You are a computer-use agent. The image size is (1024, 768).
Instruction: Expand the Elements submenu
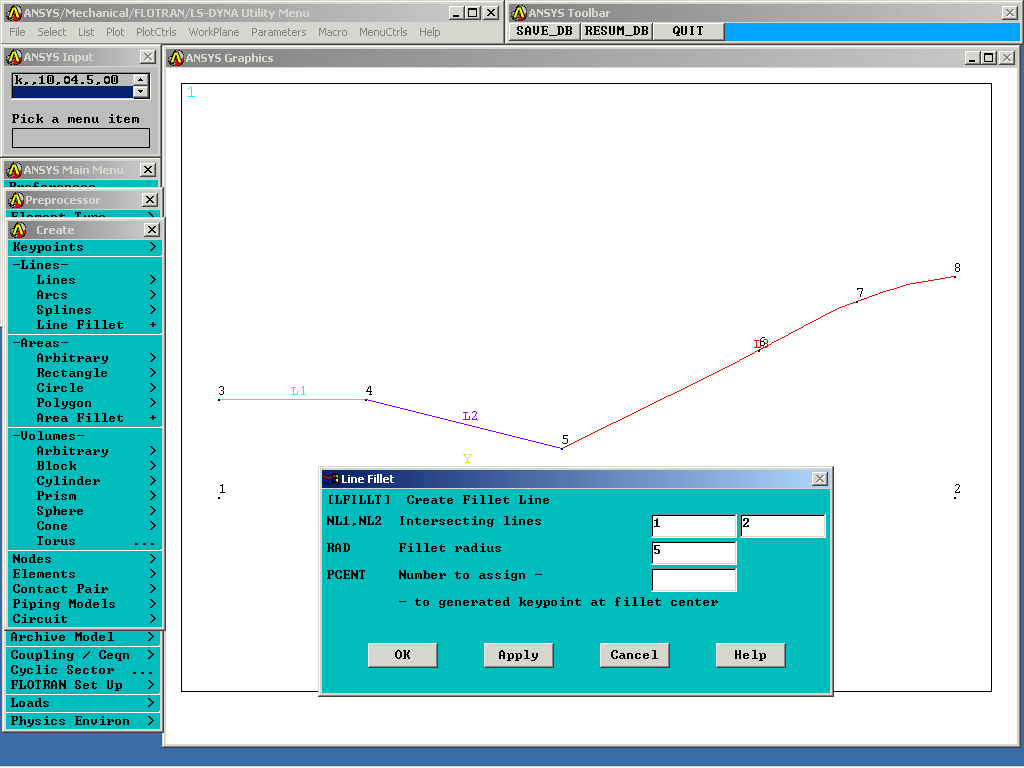pyautogui.click(x=84, y=575)
